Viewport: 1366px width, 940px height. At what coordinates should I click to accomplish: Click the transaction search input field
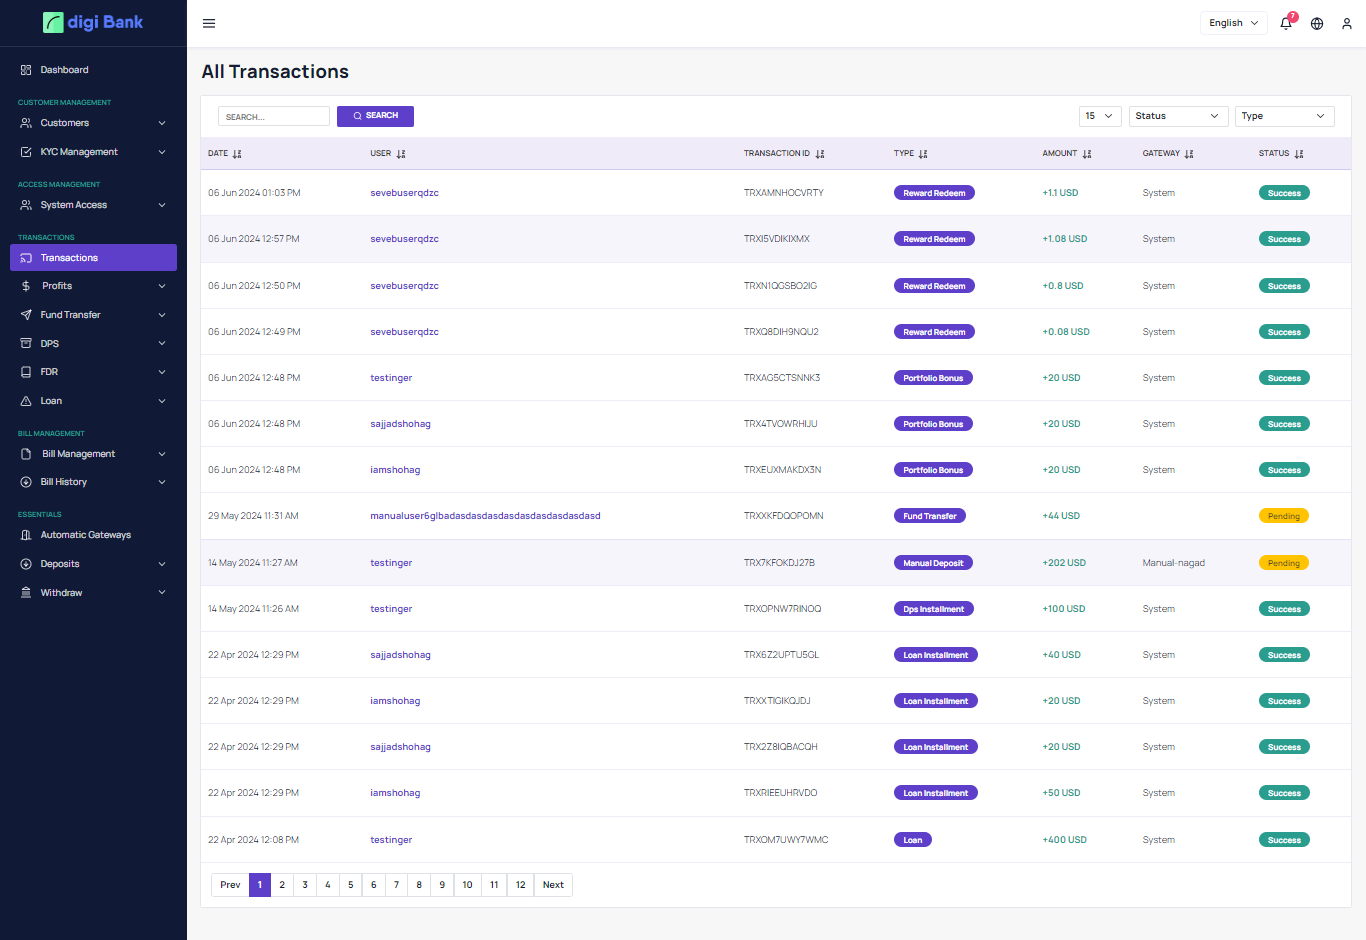[x=273, y=117]
